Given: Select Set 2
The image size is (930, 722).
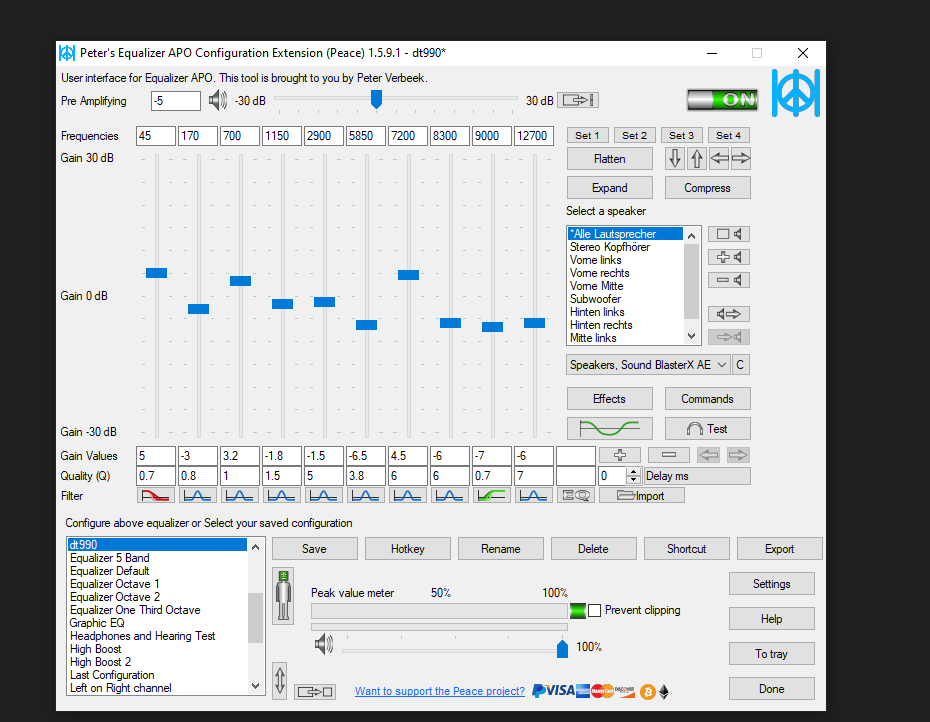Looking at the screenshot, I should [x=635, y=135].
